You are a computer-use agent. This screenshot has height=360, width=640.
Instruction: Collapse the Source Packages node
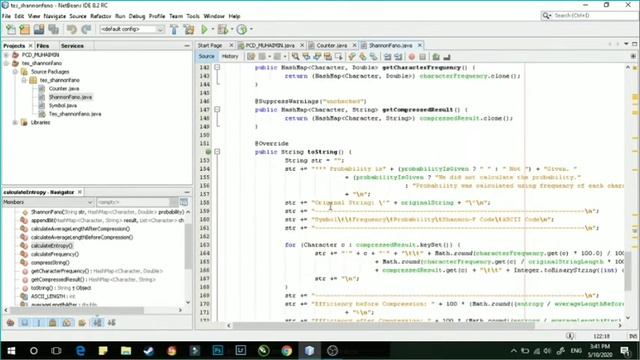click(x=15, y=72)
